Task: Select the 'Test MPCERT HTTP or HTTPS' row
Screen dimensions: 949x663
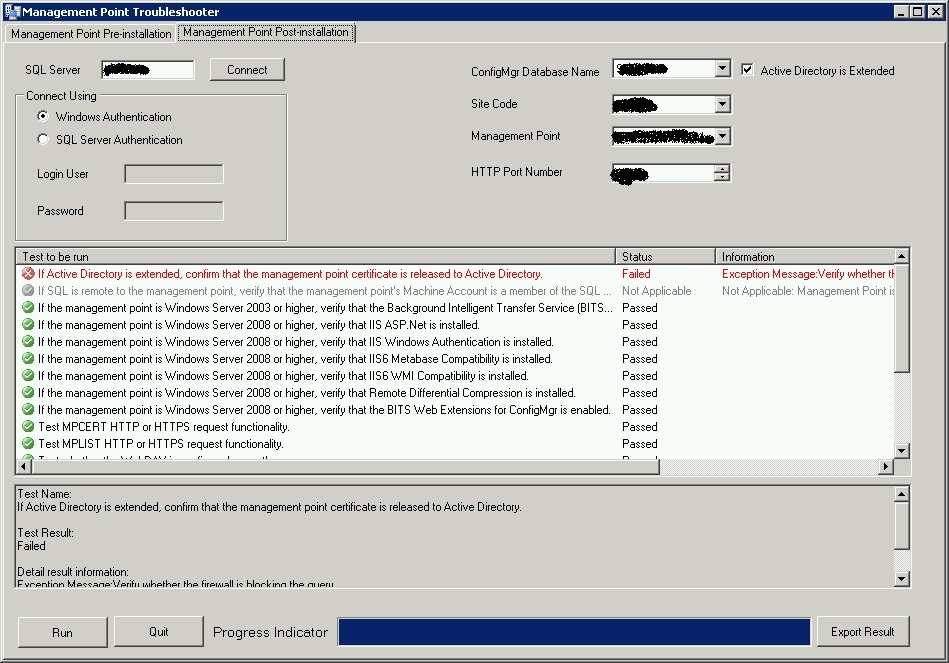Action: (x=455, y=426)
